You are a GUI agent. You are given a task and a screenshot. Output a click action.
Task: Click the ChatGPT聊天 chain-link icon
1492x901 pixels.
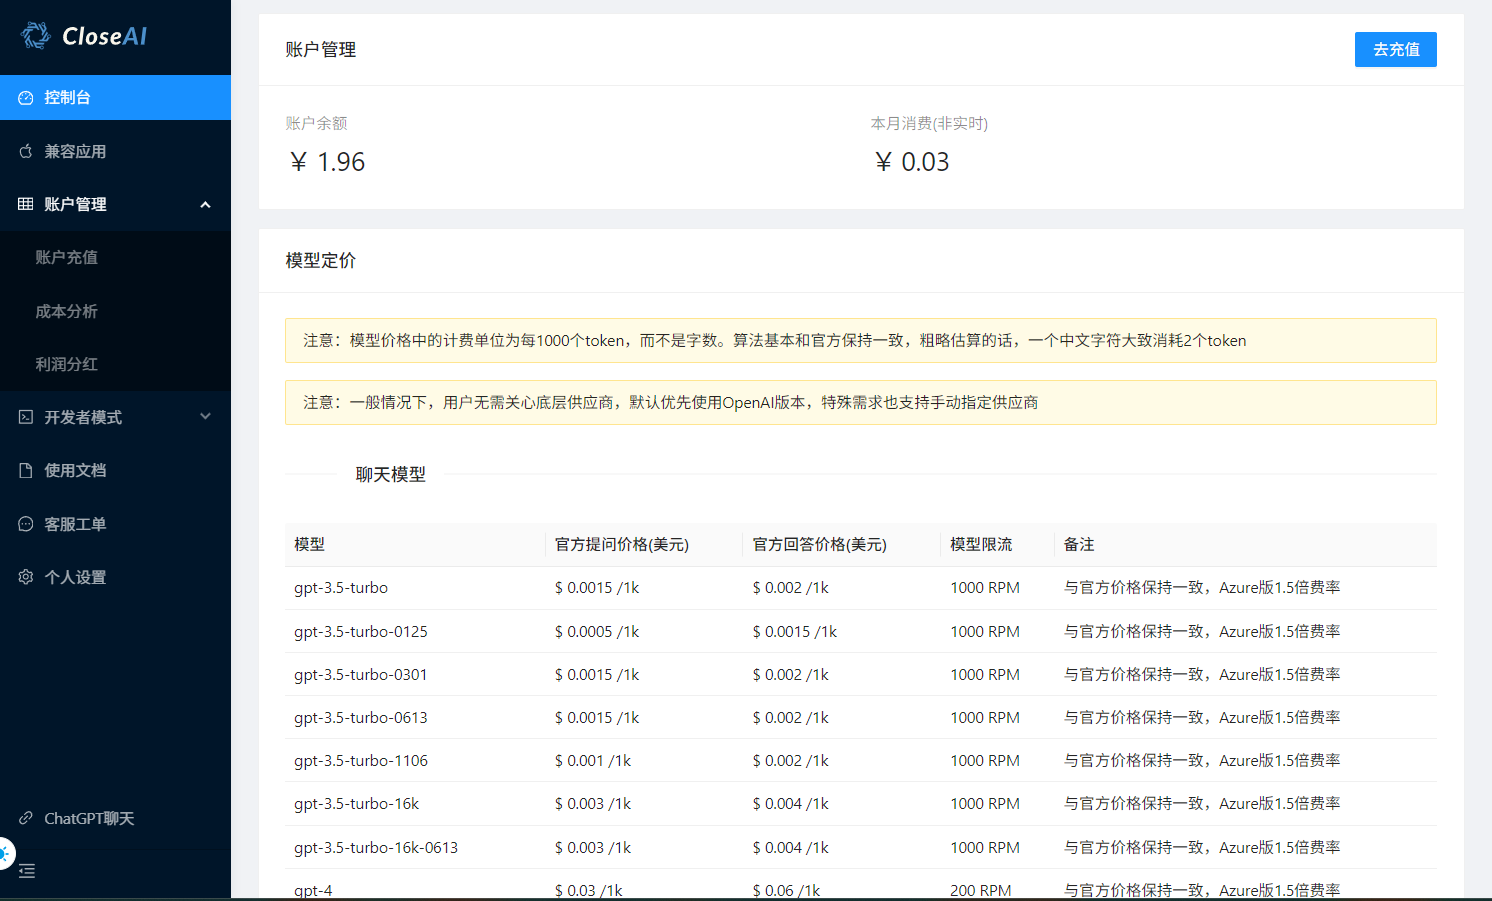click(26, 818)
